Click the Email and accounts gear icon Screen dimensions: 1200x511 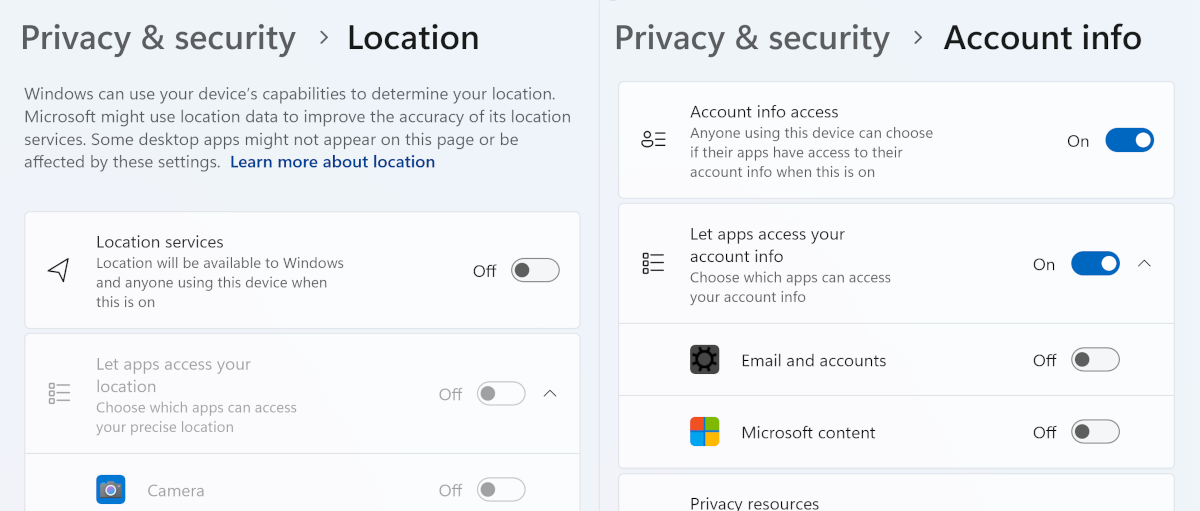[x=705, y=360]
